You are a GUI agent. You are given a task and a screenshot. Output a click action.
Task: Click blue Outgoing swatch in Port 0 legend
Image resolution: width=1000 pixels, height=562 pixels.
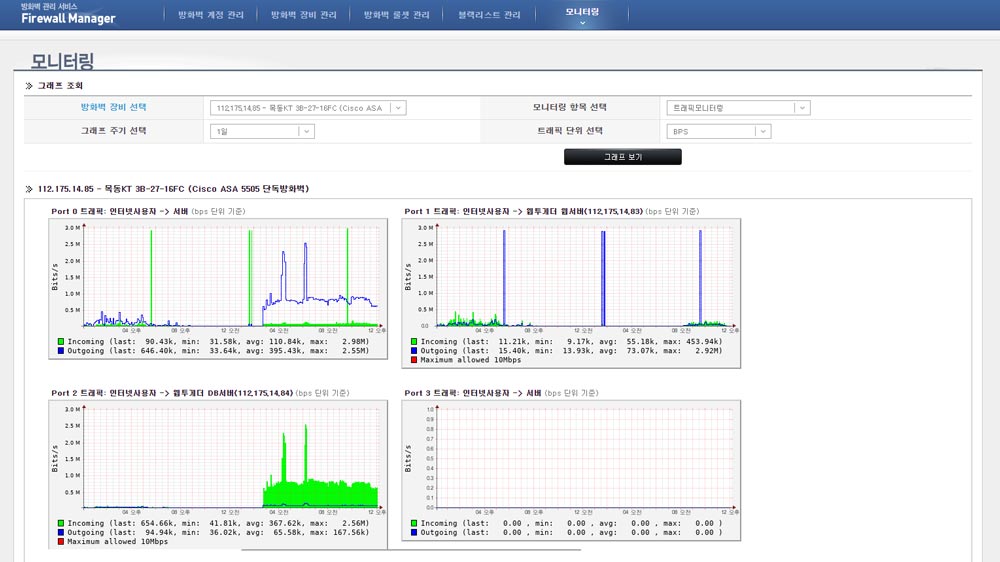pos(61,351)
